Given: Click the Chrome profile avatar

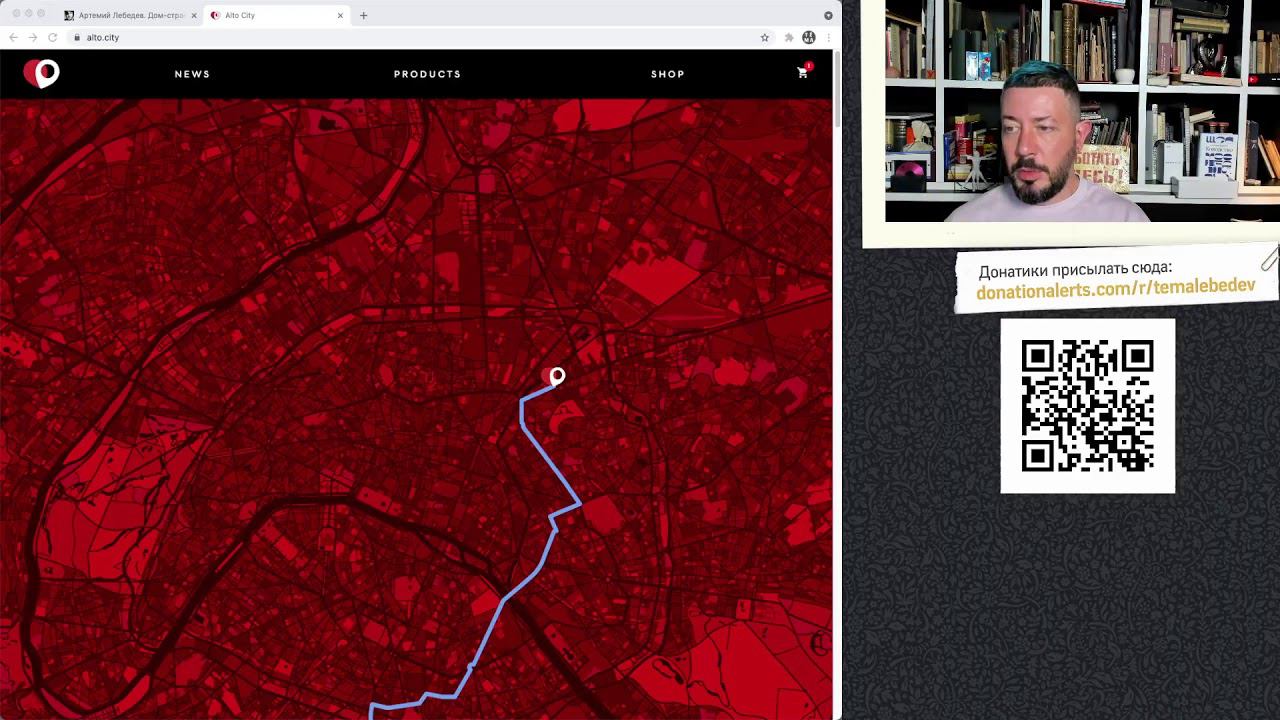Looking at the screenshot, I should pos(809,37).
